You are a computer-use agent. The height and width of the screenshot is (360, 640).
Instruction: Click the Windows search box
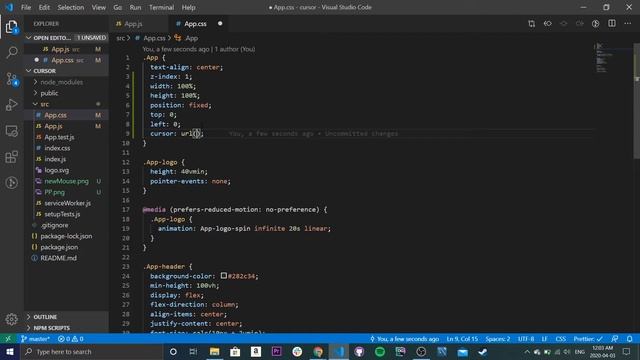coord(92,351)
